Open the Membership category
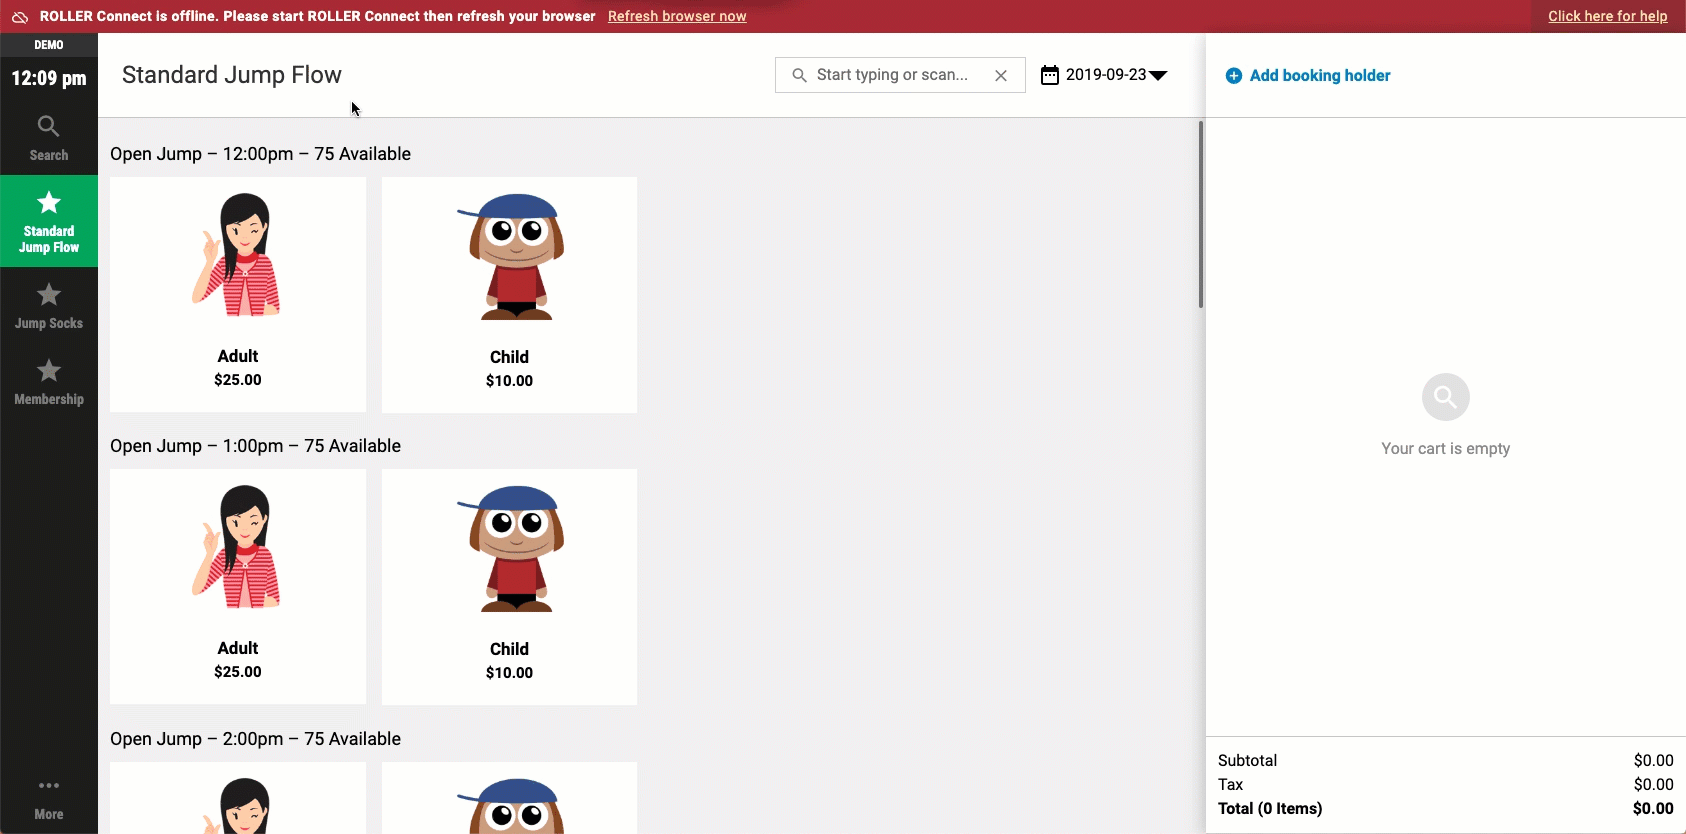This screenshot has width=1686, height=834. [48, 382]
